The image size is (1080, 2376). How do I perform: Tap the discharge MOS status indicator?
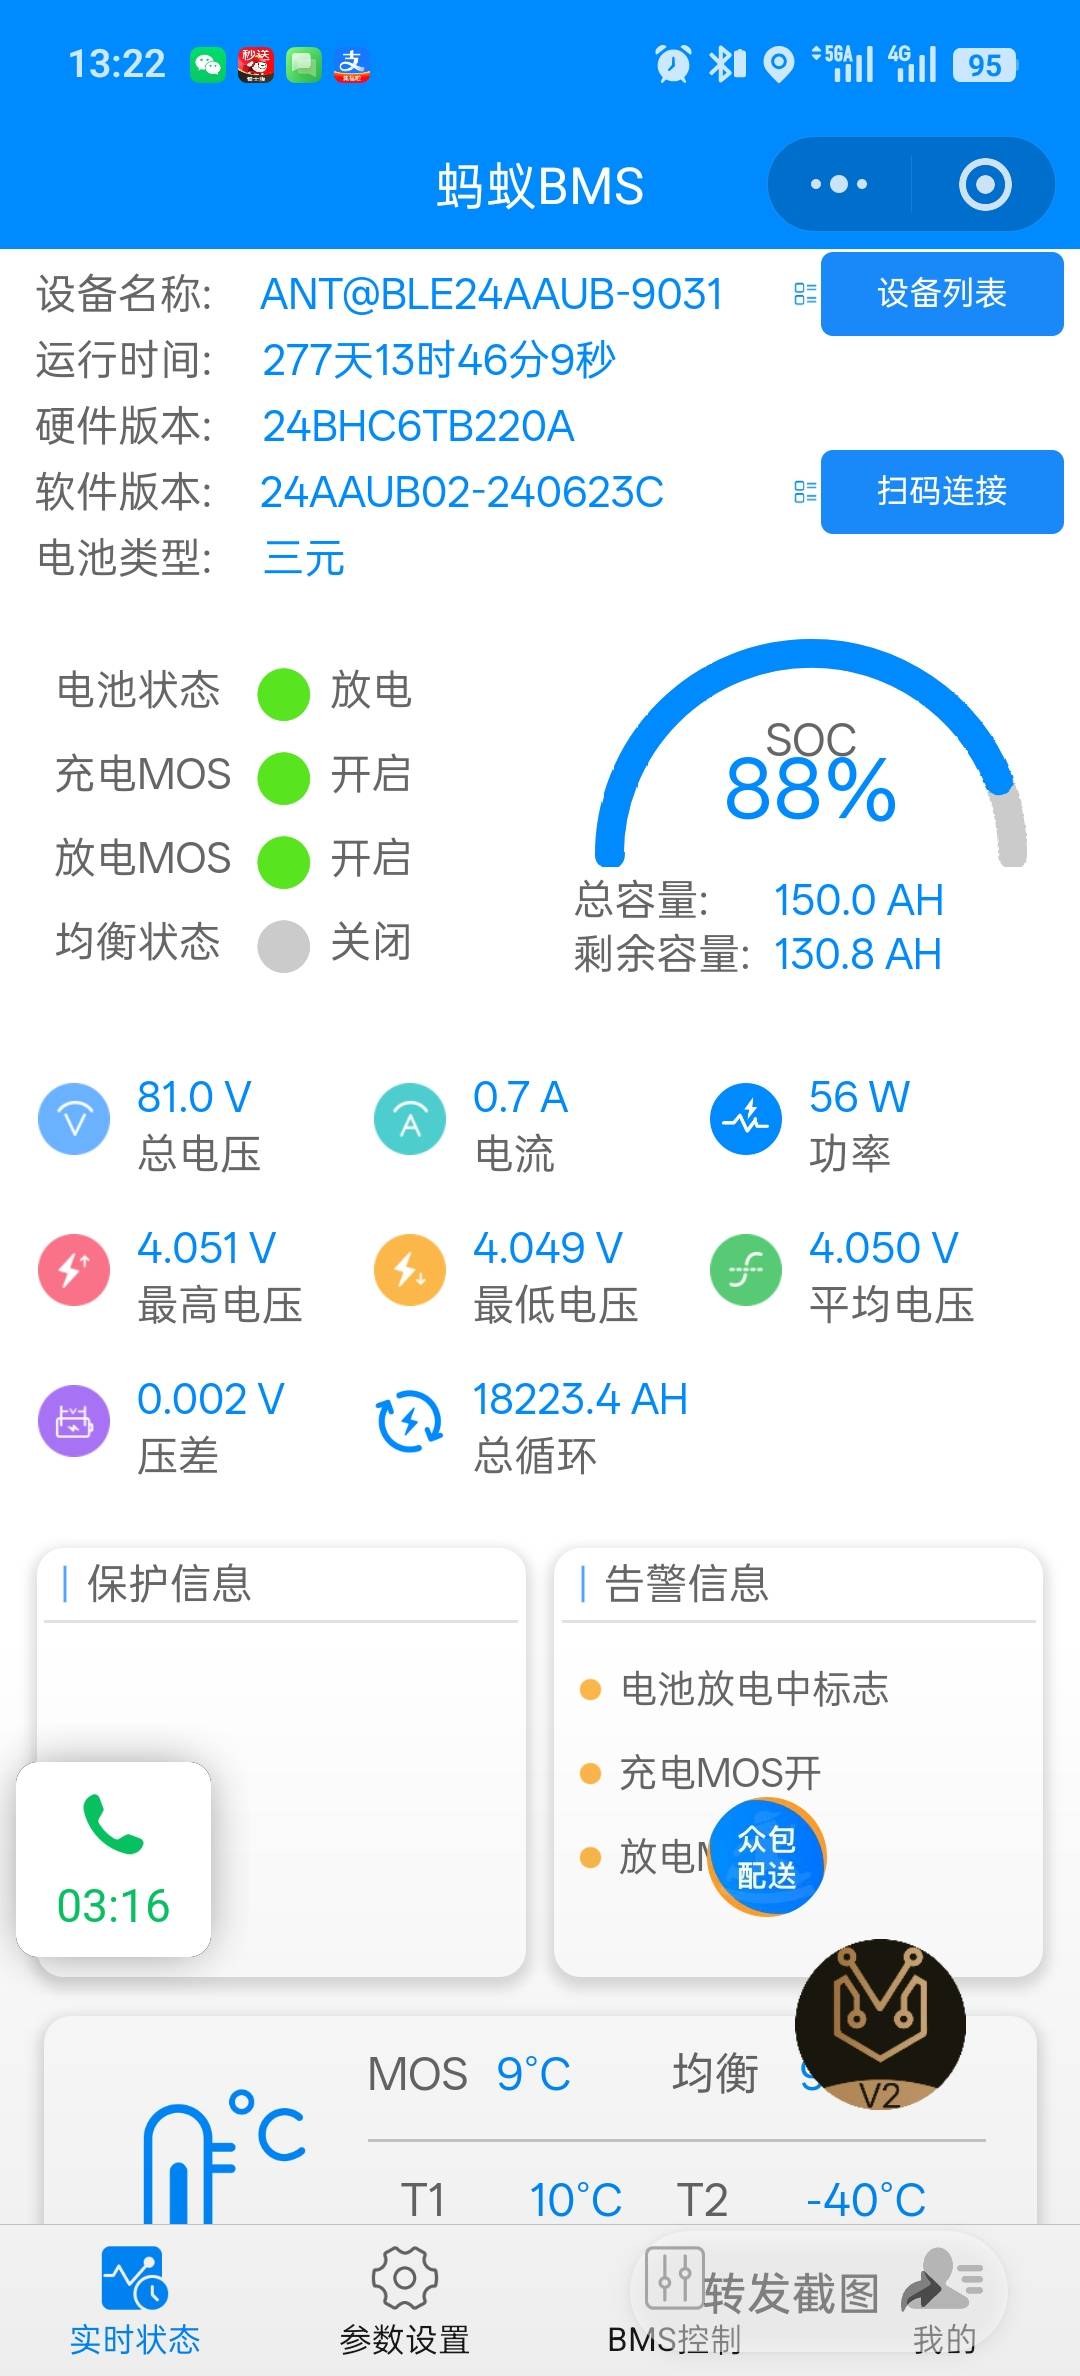283,862
